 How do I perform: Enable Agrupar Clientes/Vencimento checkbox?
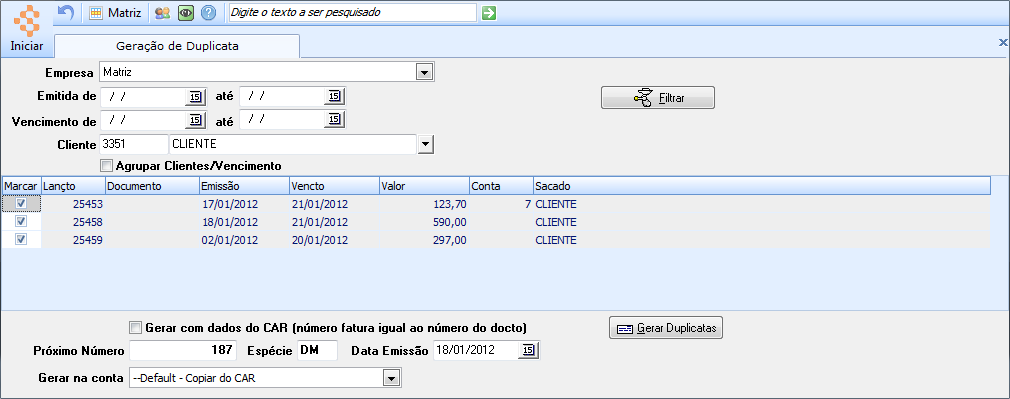(x=106, y=165)
